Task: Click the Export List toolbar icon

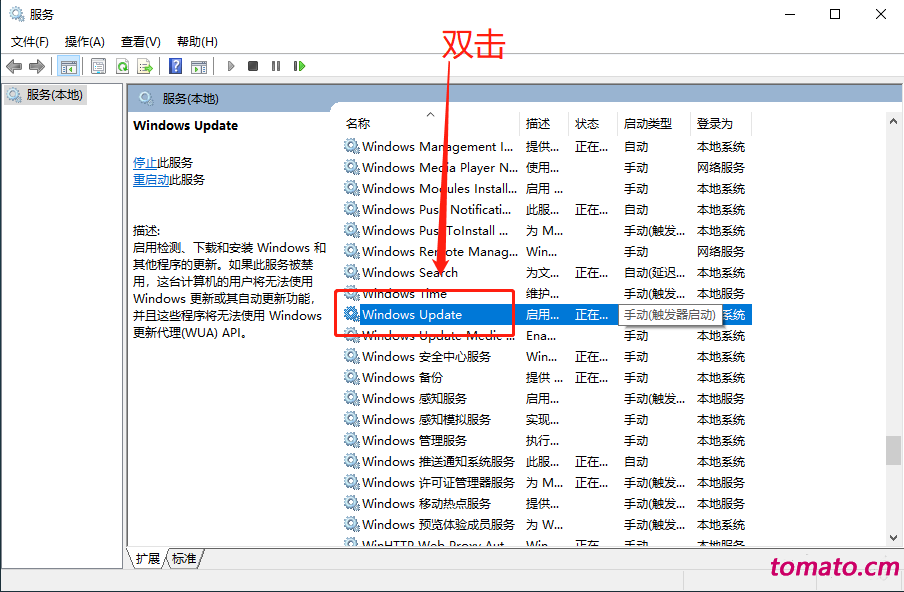Action: pyautogui.click(x=145, y=66)
